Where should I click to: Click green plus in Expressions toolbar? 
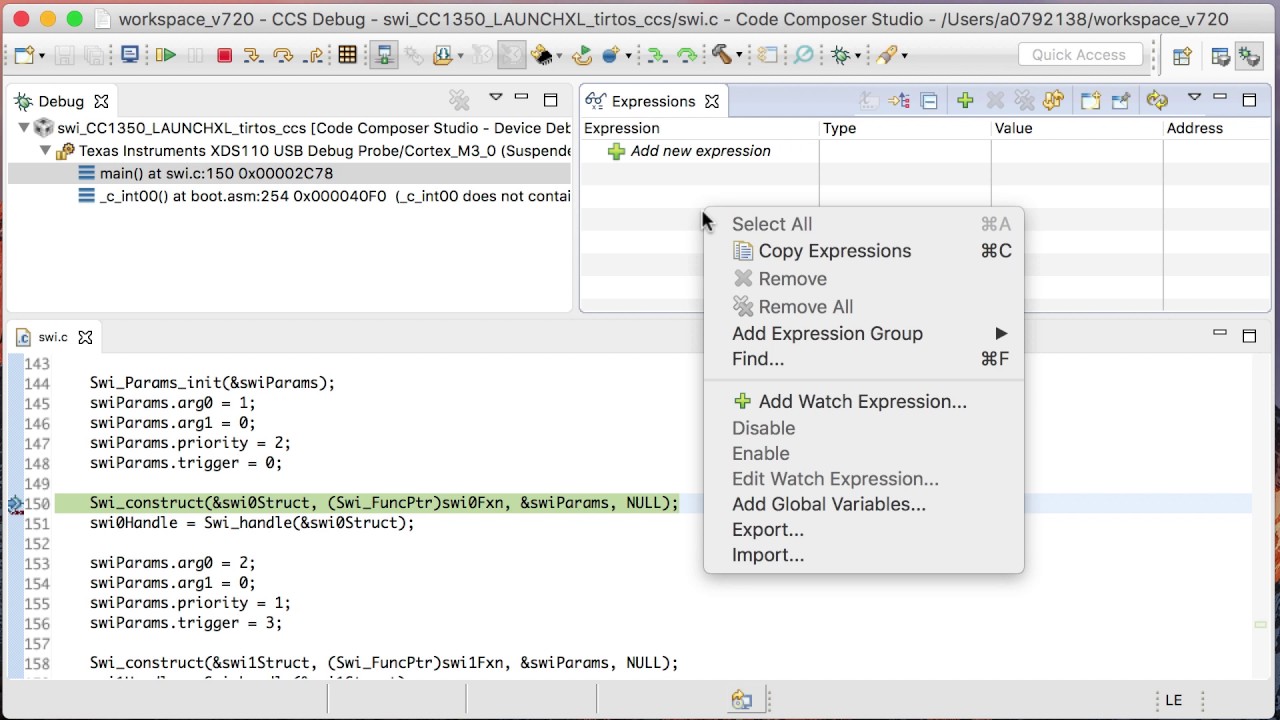pos(965,100)
